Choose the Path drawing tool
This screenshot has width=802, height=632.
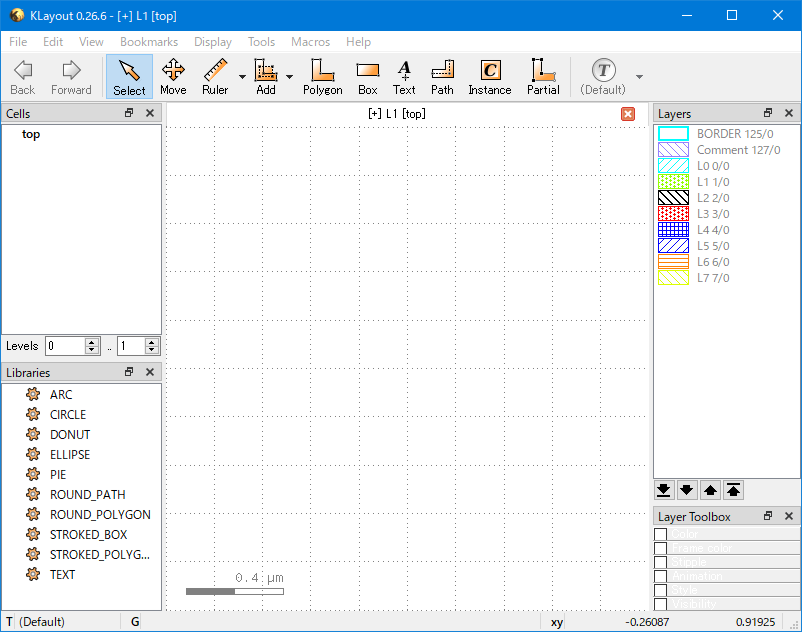click(442, 77)
